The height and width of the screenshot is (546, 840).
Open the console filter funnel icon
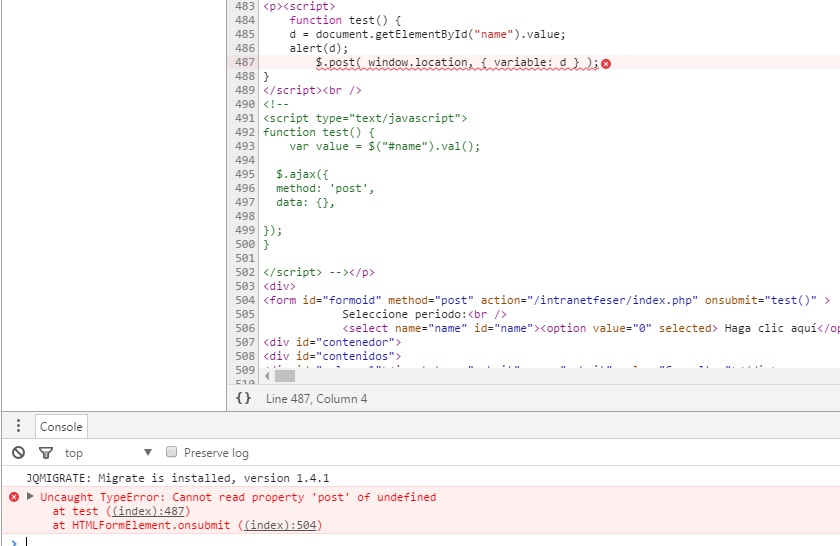46,453
